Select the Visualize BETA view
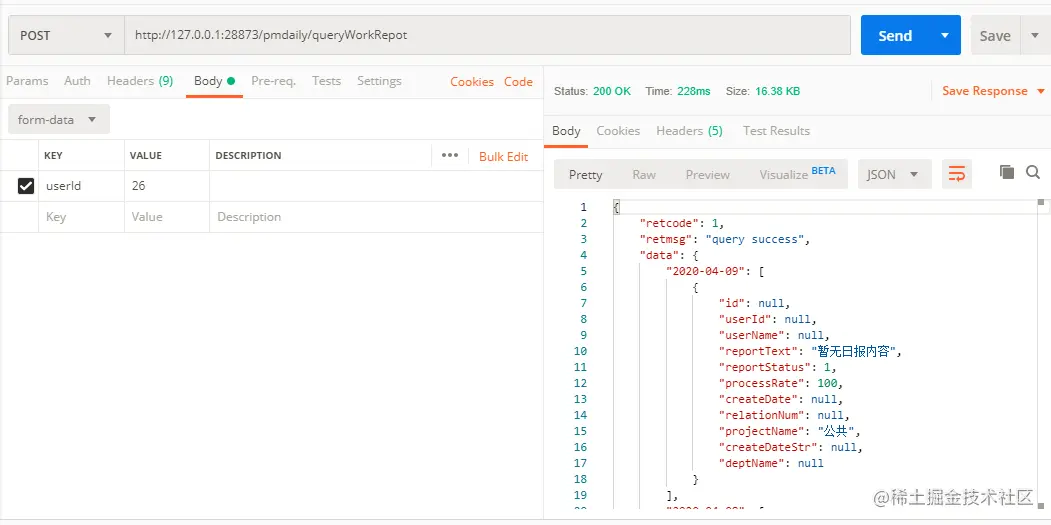The image size is (1051, 525). point(797,174)
